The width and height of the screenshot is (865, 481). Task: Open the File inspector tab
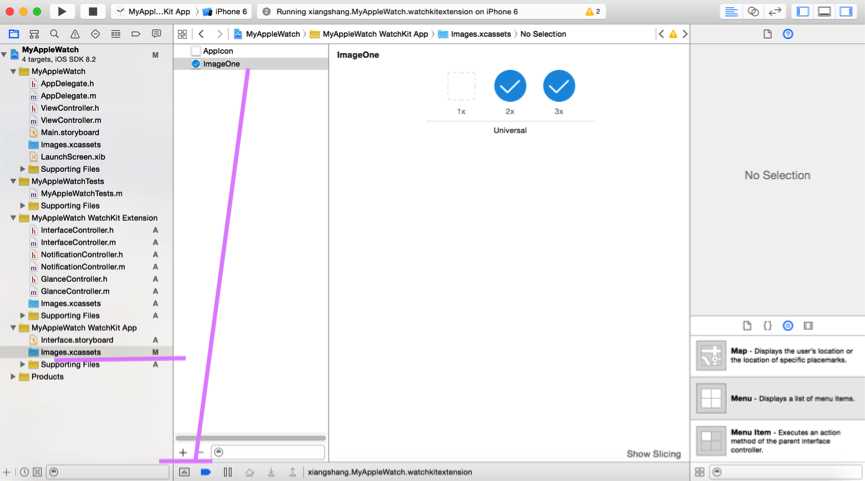[767, 34]
